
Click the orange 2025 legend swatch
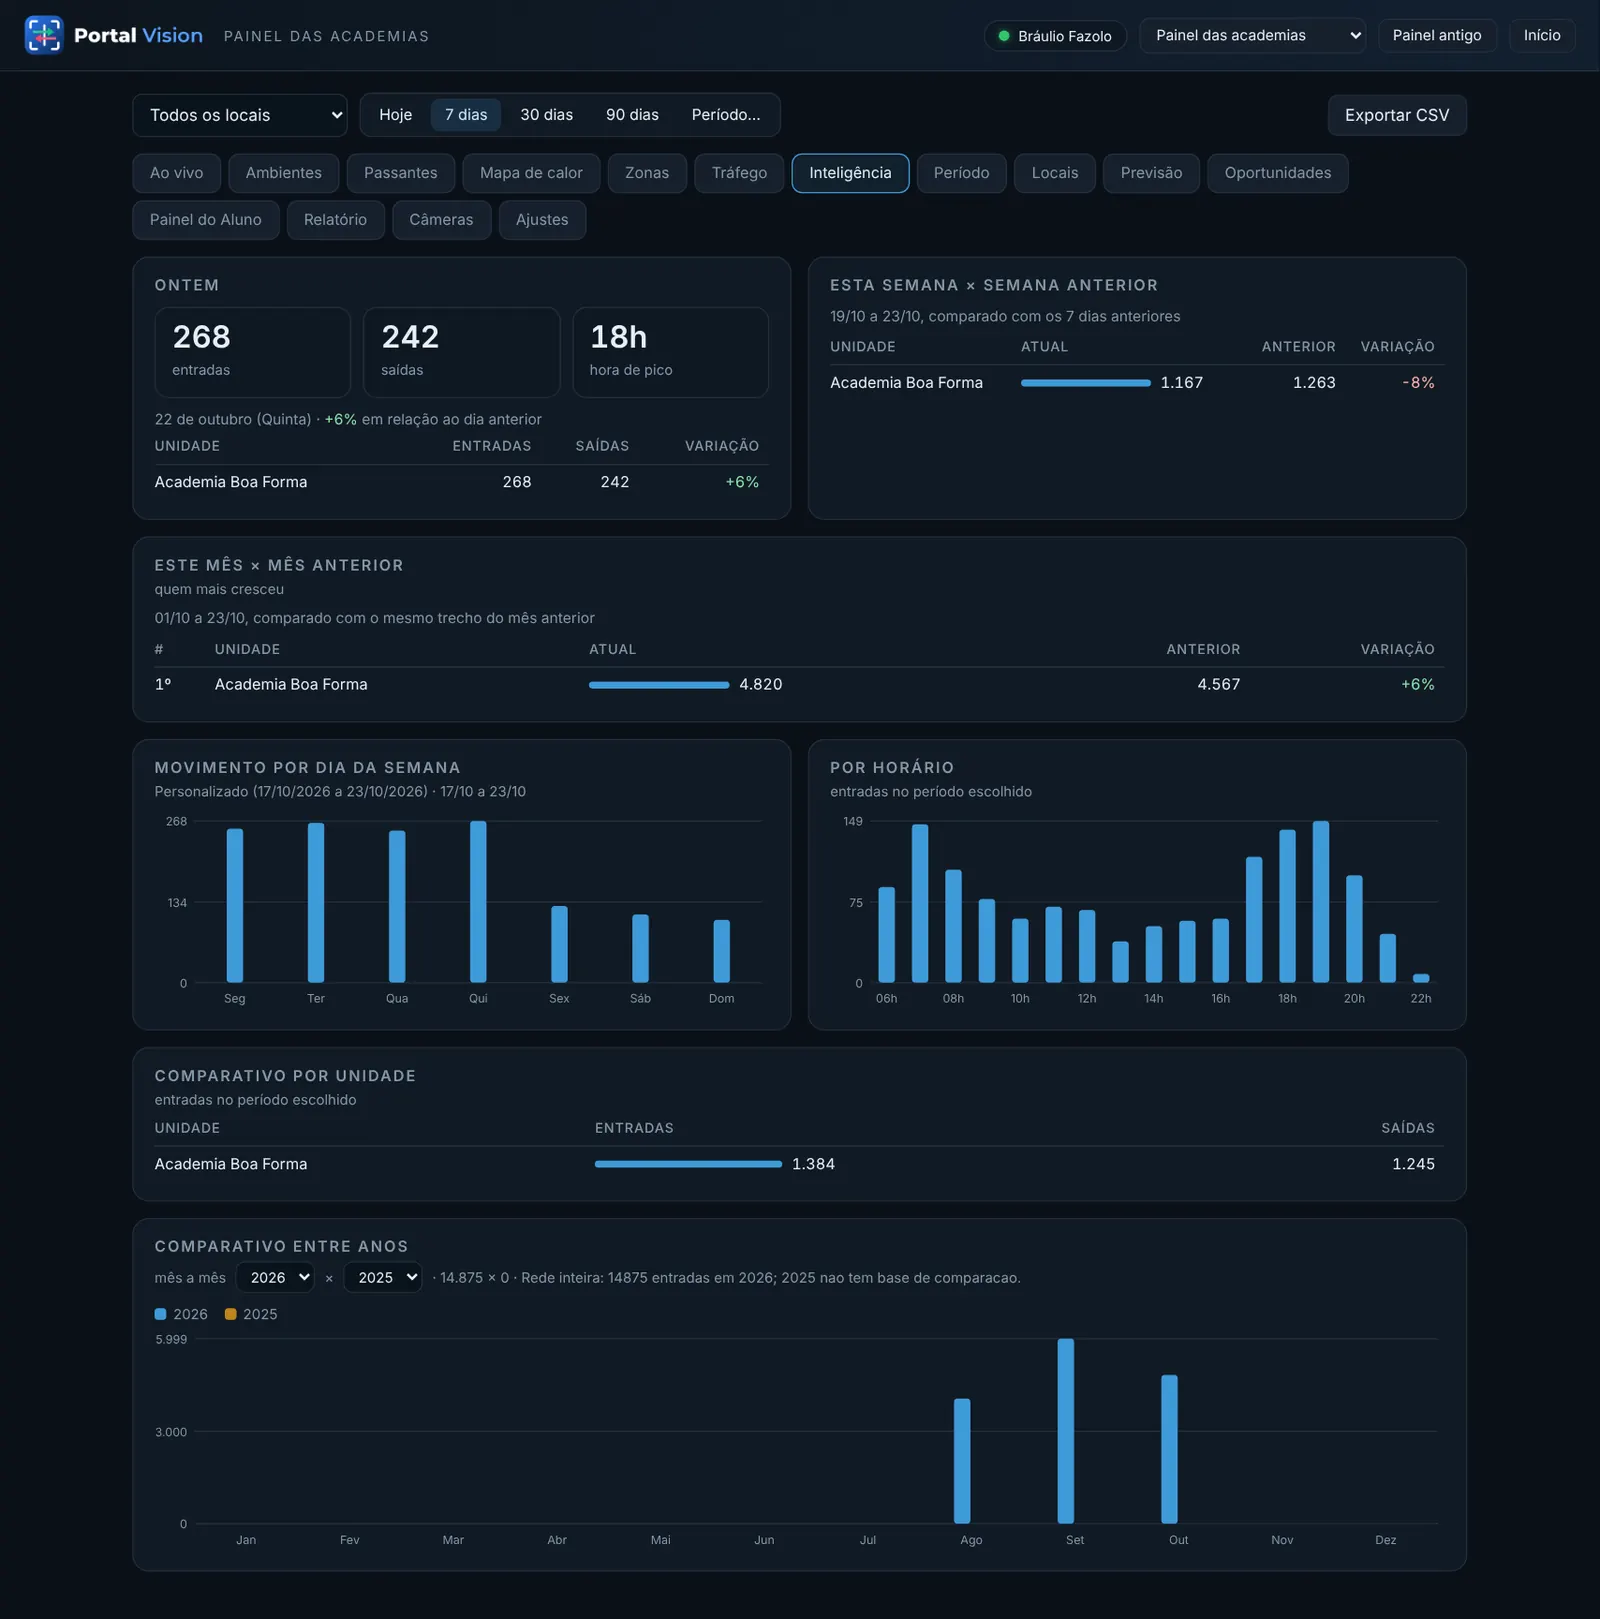[231, 1314]
